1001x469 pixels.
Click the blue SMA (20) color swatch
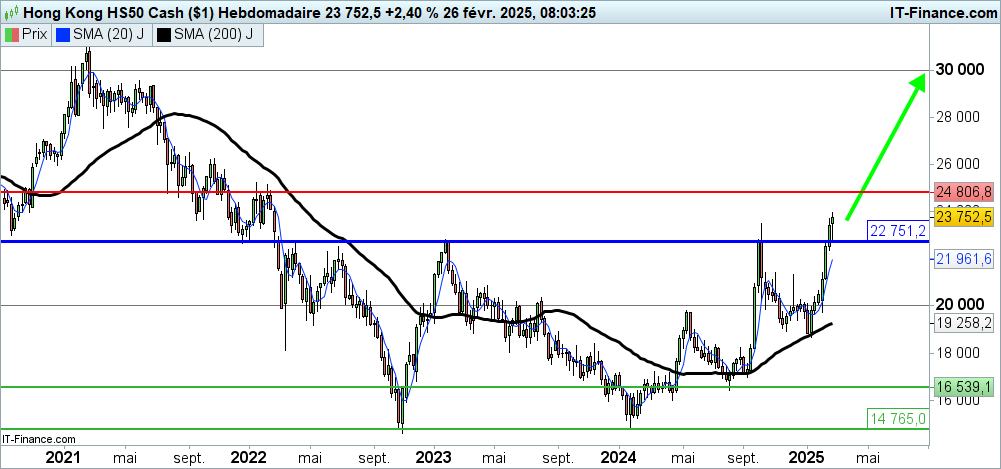point(63,35)
